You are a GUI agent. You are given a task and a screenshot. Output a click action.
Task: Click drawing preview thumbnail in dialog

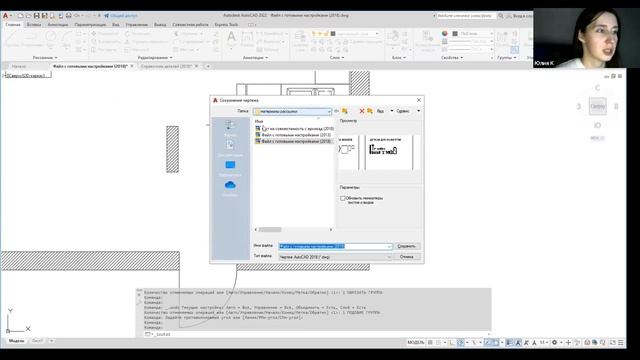click(x=379, y=152)
